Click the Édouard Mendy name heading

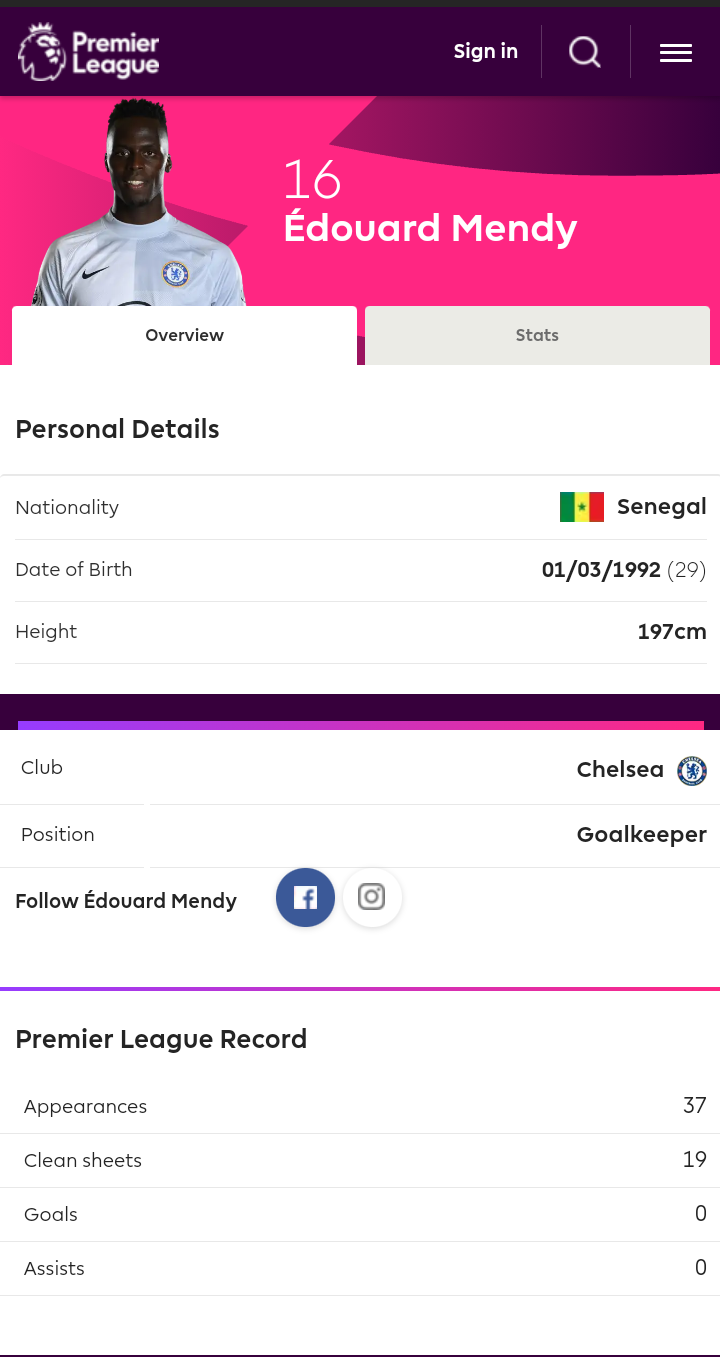tap(430, 229)
